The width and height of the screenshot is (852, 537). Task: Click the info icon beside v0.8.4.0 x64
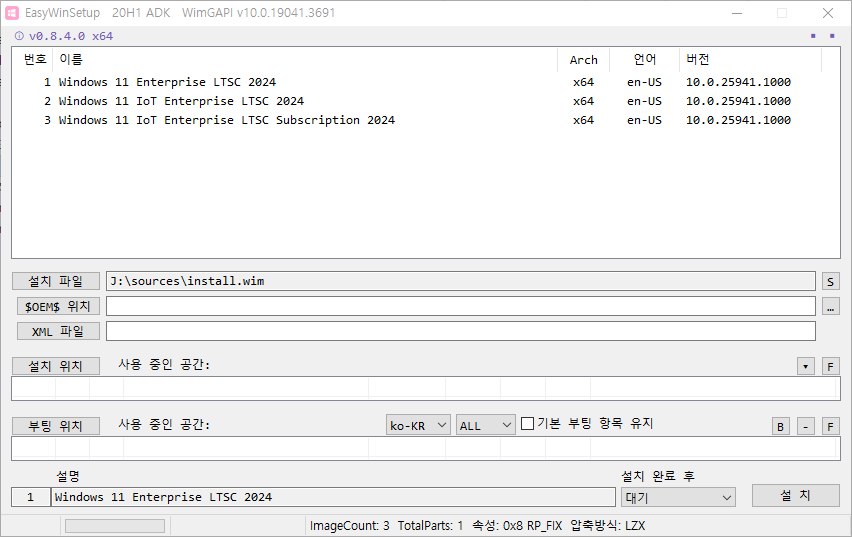coord(19,36)
